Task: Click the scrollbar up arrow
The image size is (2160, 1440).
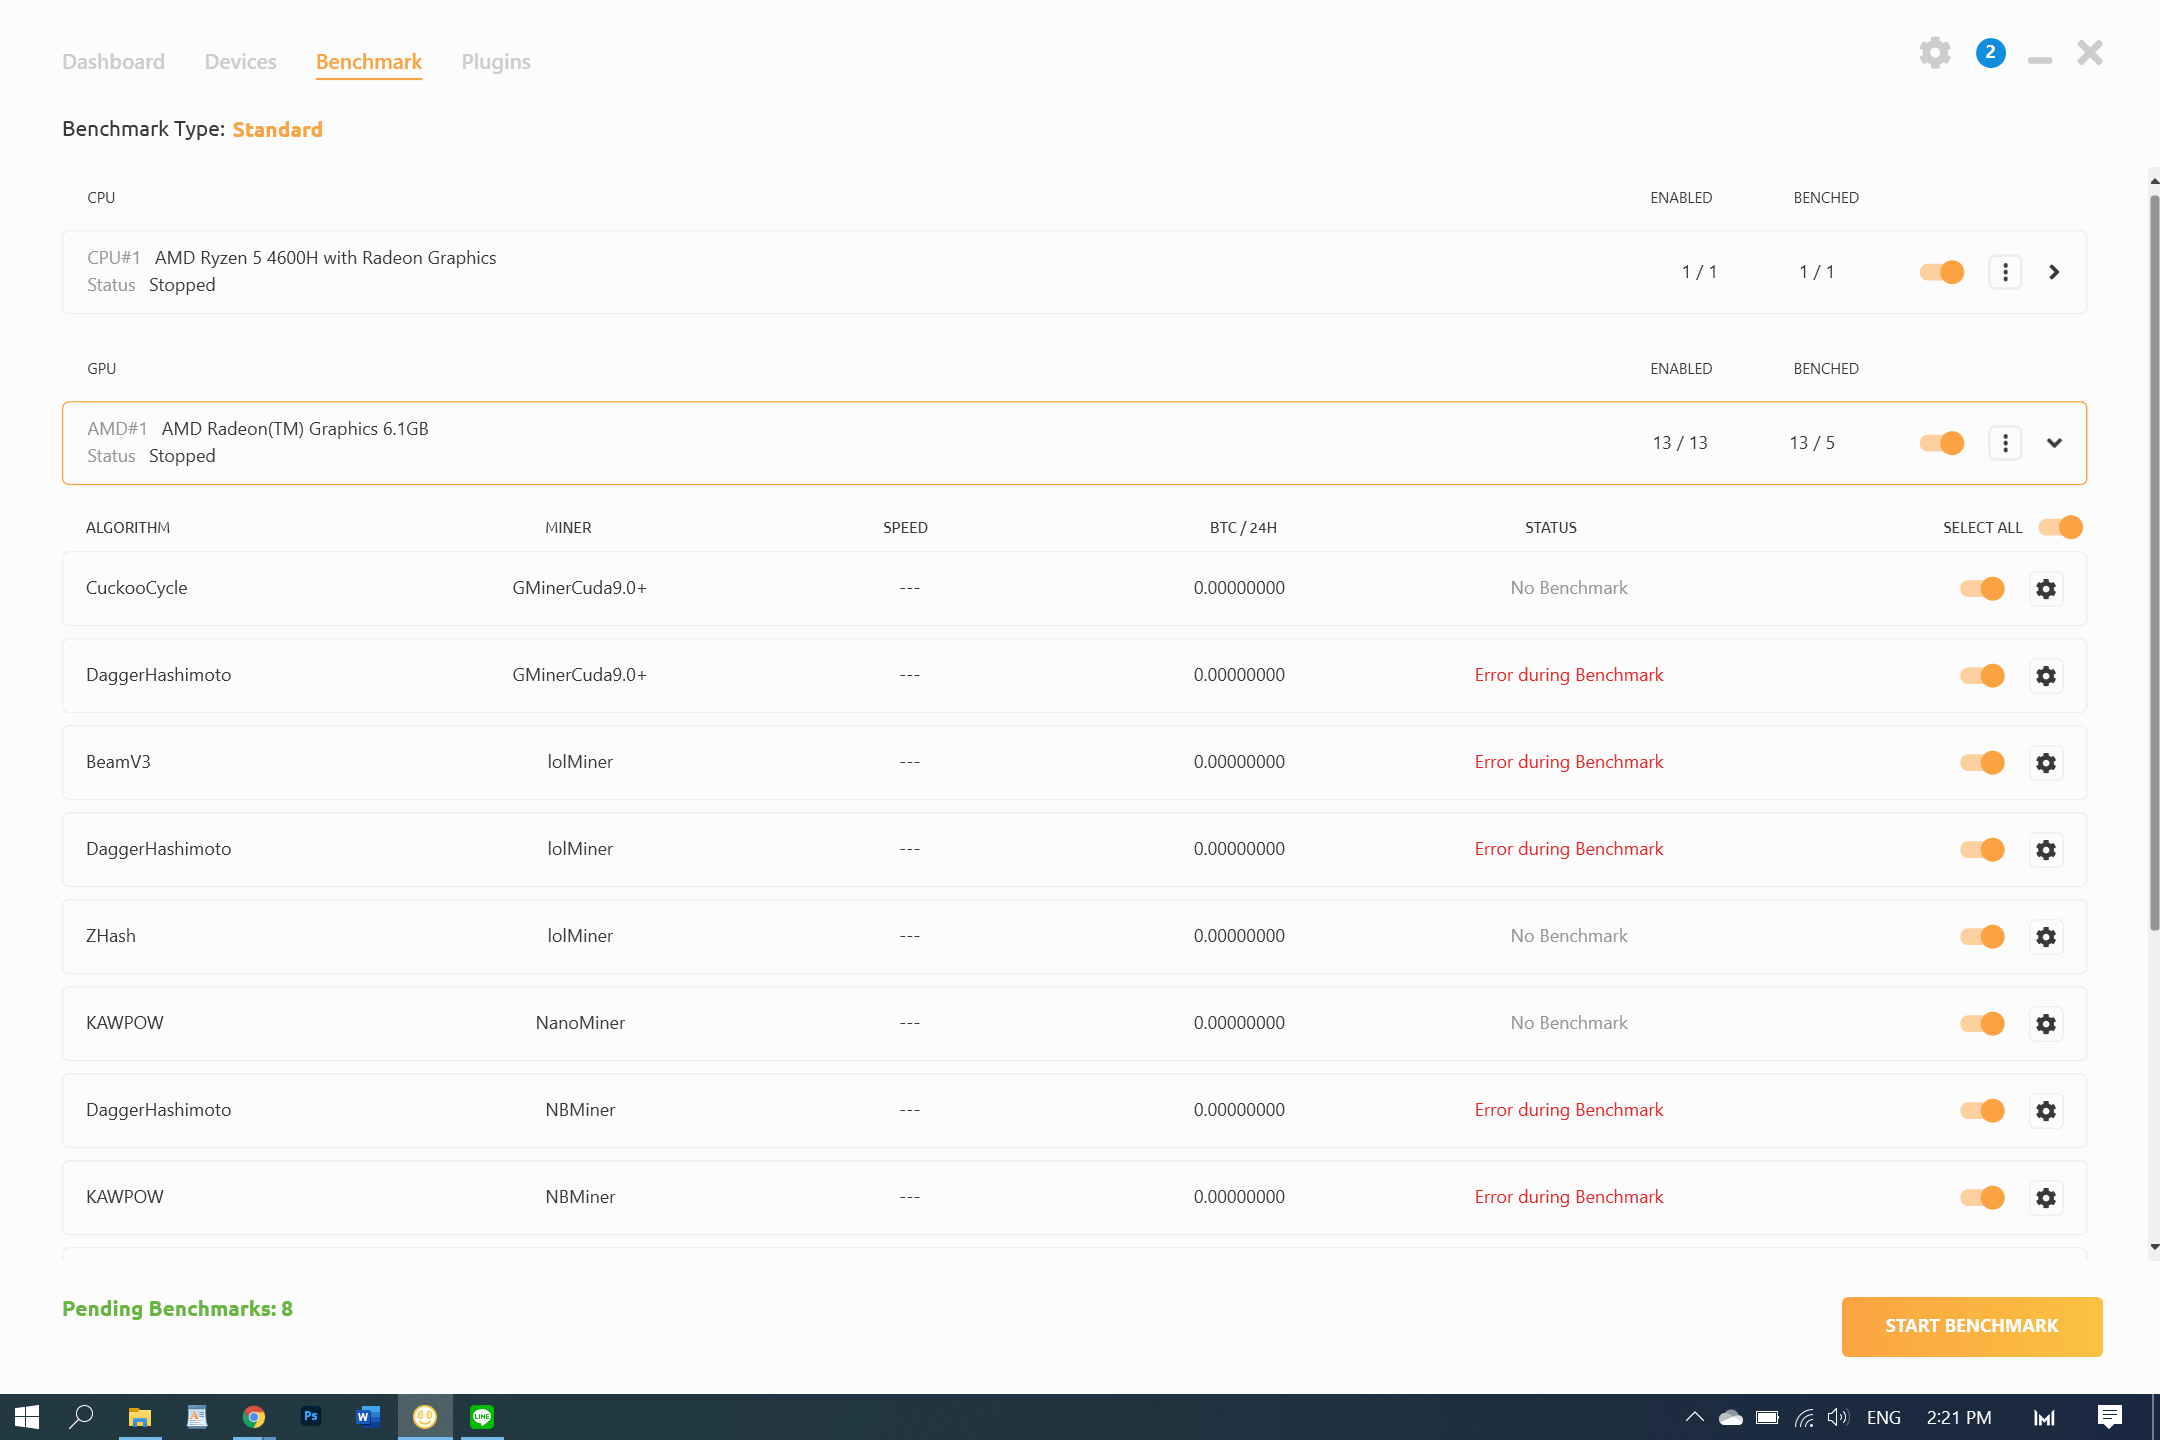Action: (2154, 181)
